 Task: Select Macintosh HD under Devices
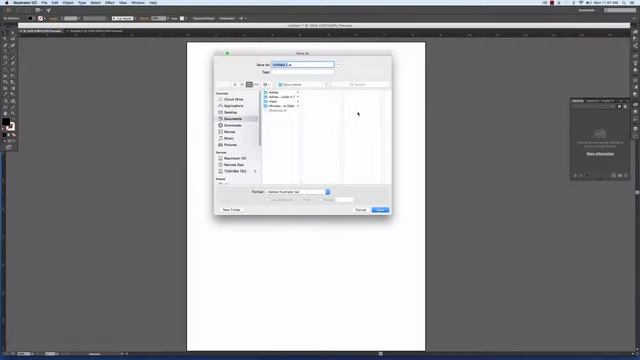235,158
